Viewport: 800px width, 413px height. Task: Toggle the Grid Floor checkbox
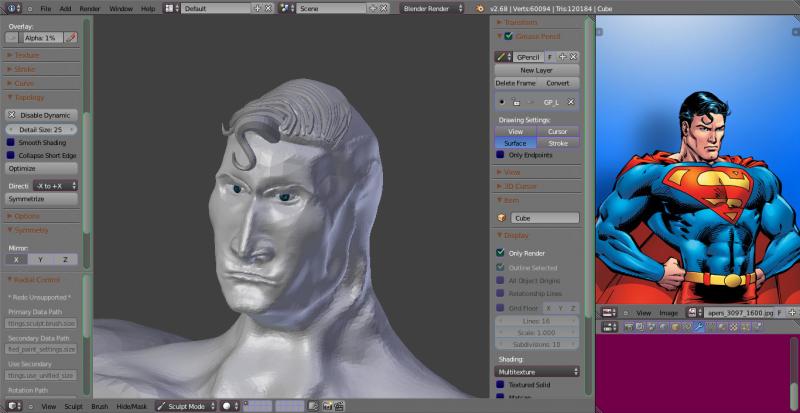(x=501, y=308)
